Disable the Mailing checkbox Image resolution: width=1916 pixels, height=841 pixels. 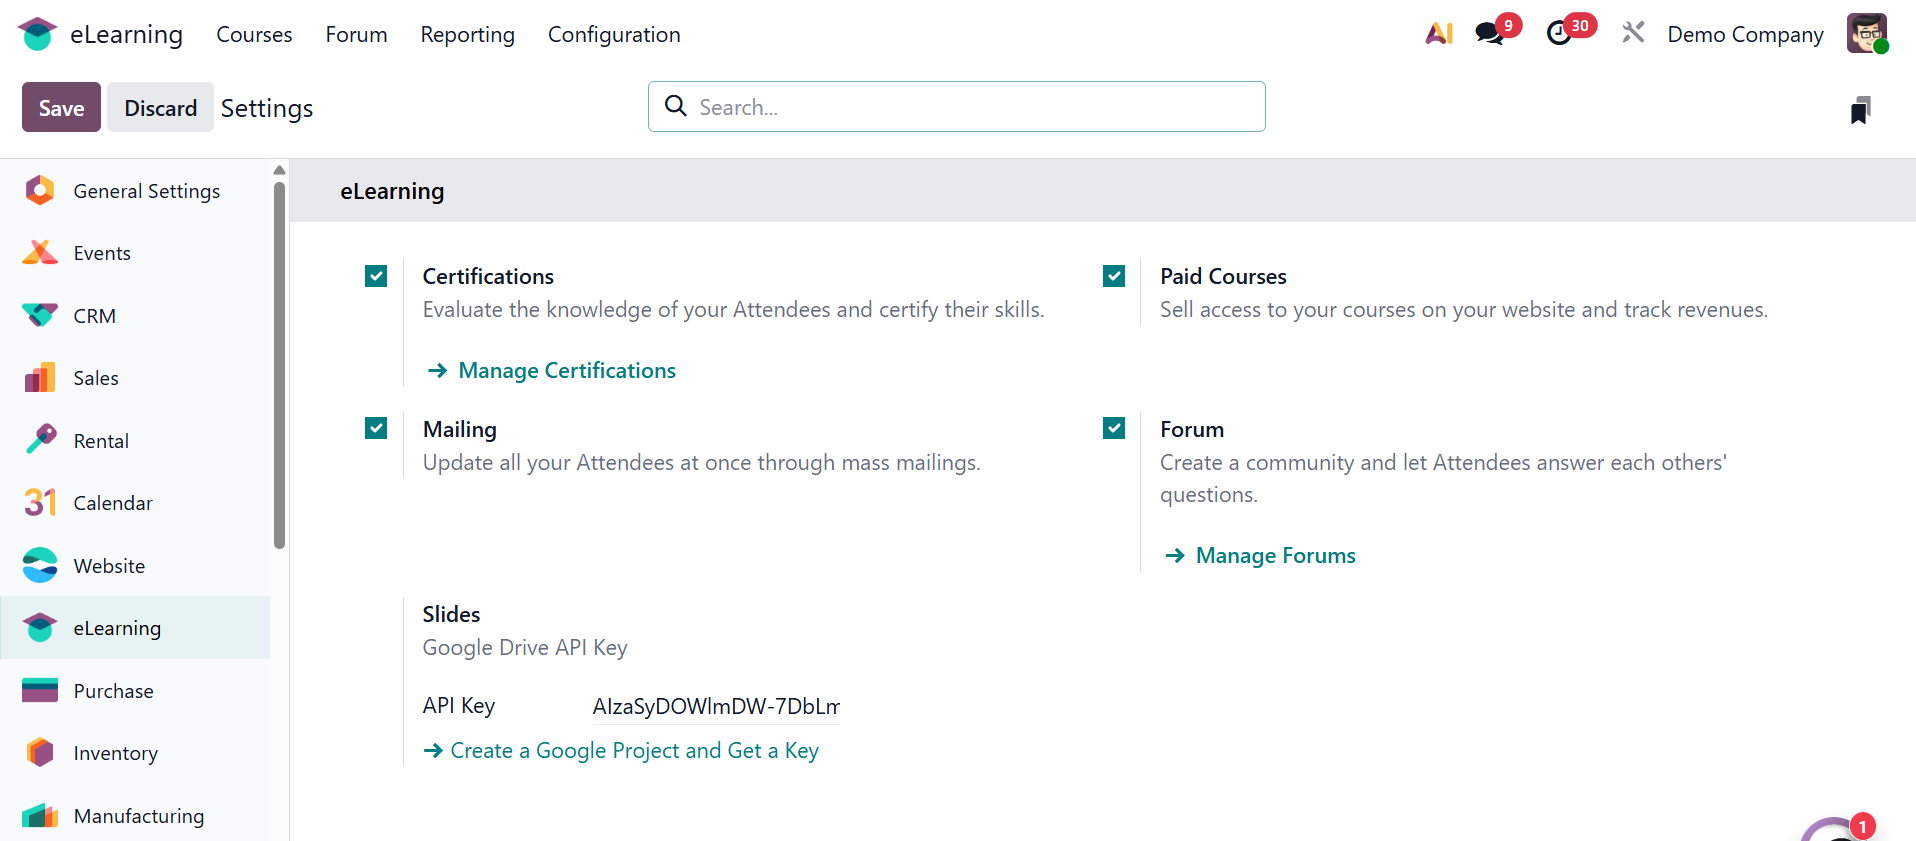[x=376, y=429]
